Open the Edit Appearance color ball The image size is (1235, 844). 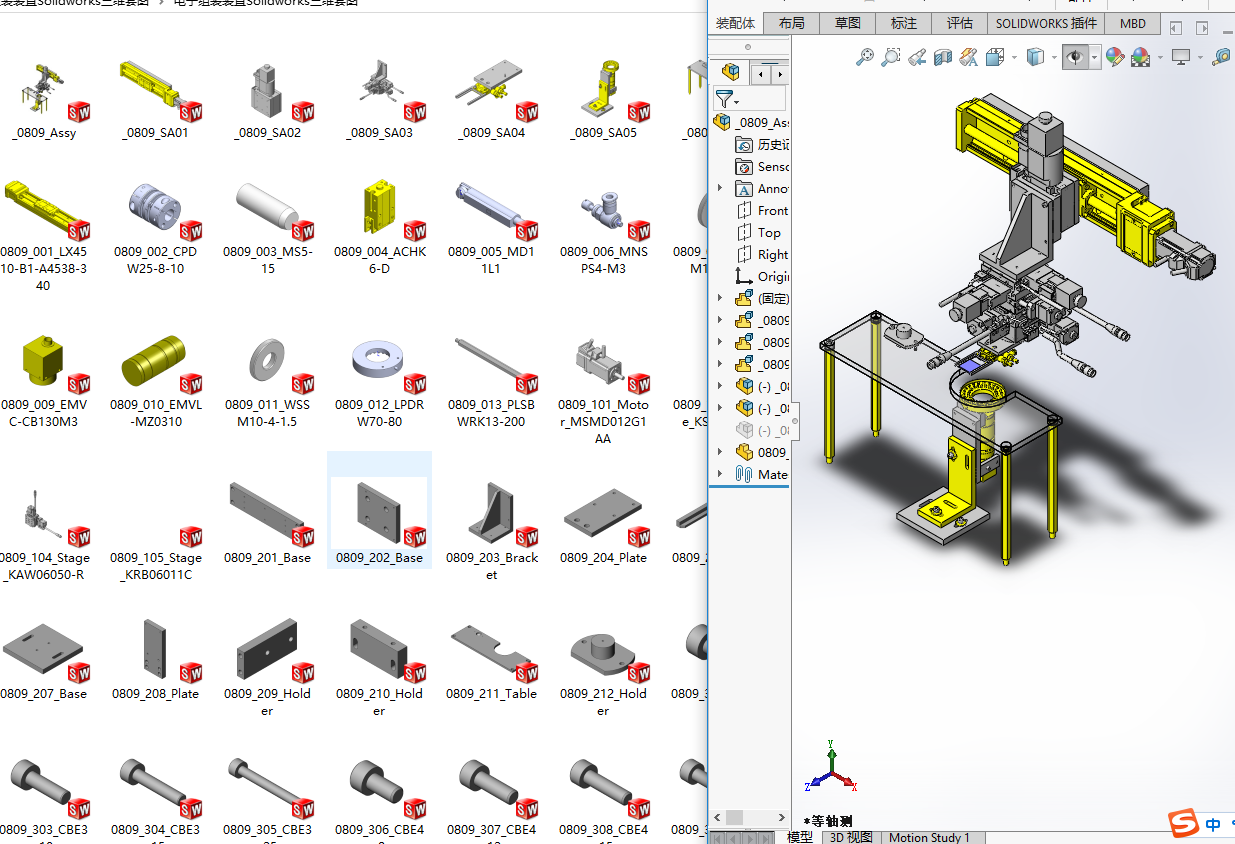1113,56
